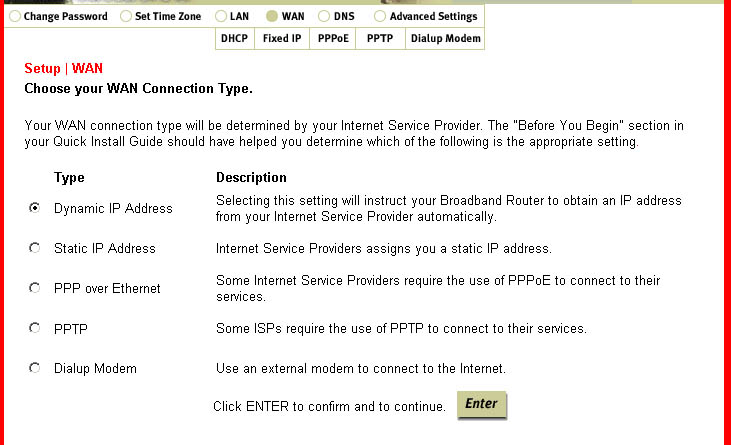Image resolution: width=731 pixels, height=445 pixels.
Task: Select the Dynamic IP Address radio button
Action: click(35, 208)
